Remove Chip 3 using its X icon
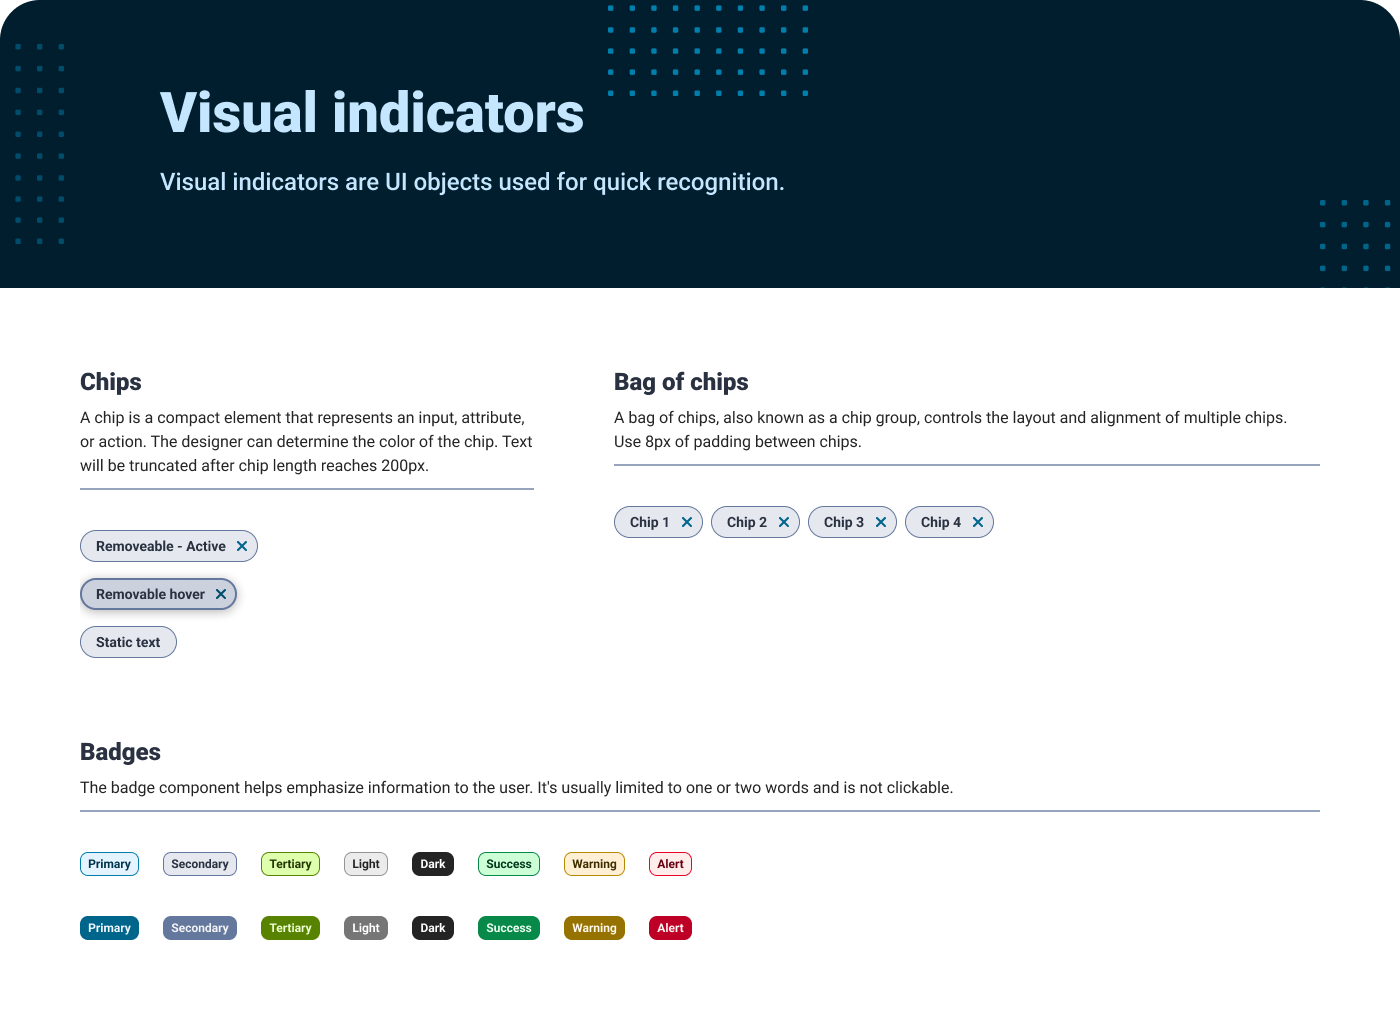This screenshot has width=1400, height=1020. pos(881,522)
